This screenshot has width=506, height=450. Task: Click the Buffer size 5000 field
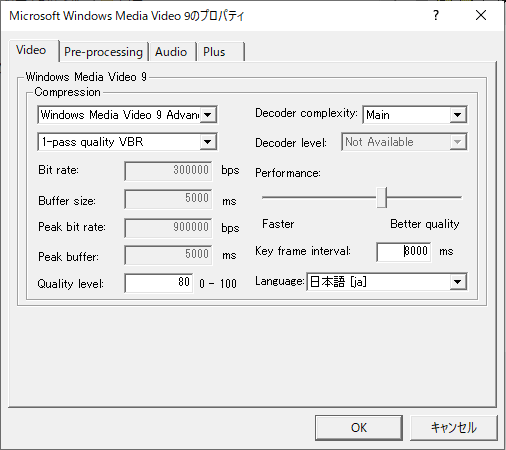168,199
